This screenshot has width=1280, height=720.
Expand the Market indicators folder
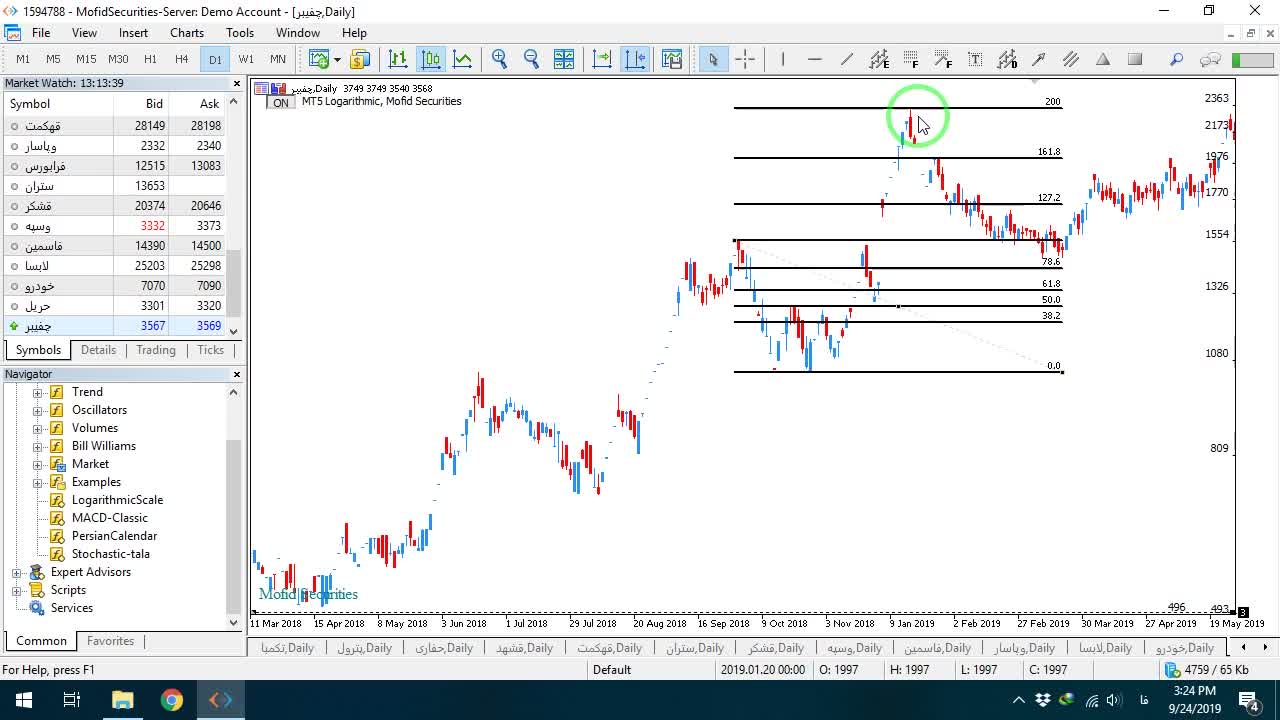38,464
